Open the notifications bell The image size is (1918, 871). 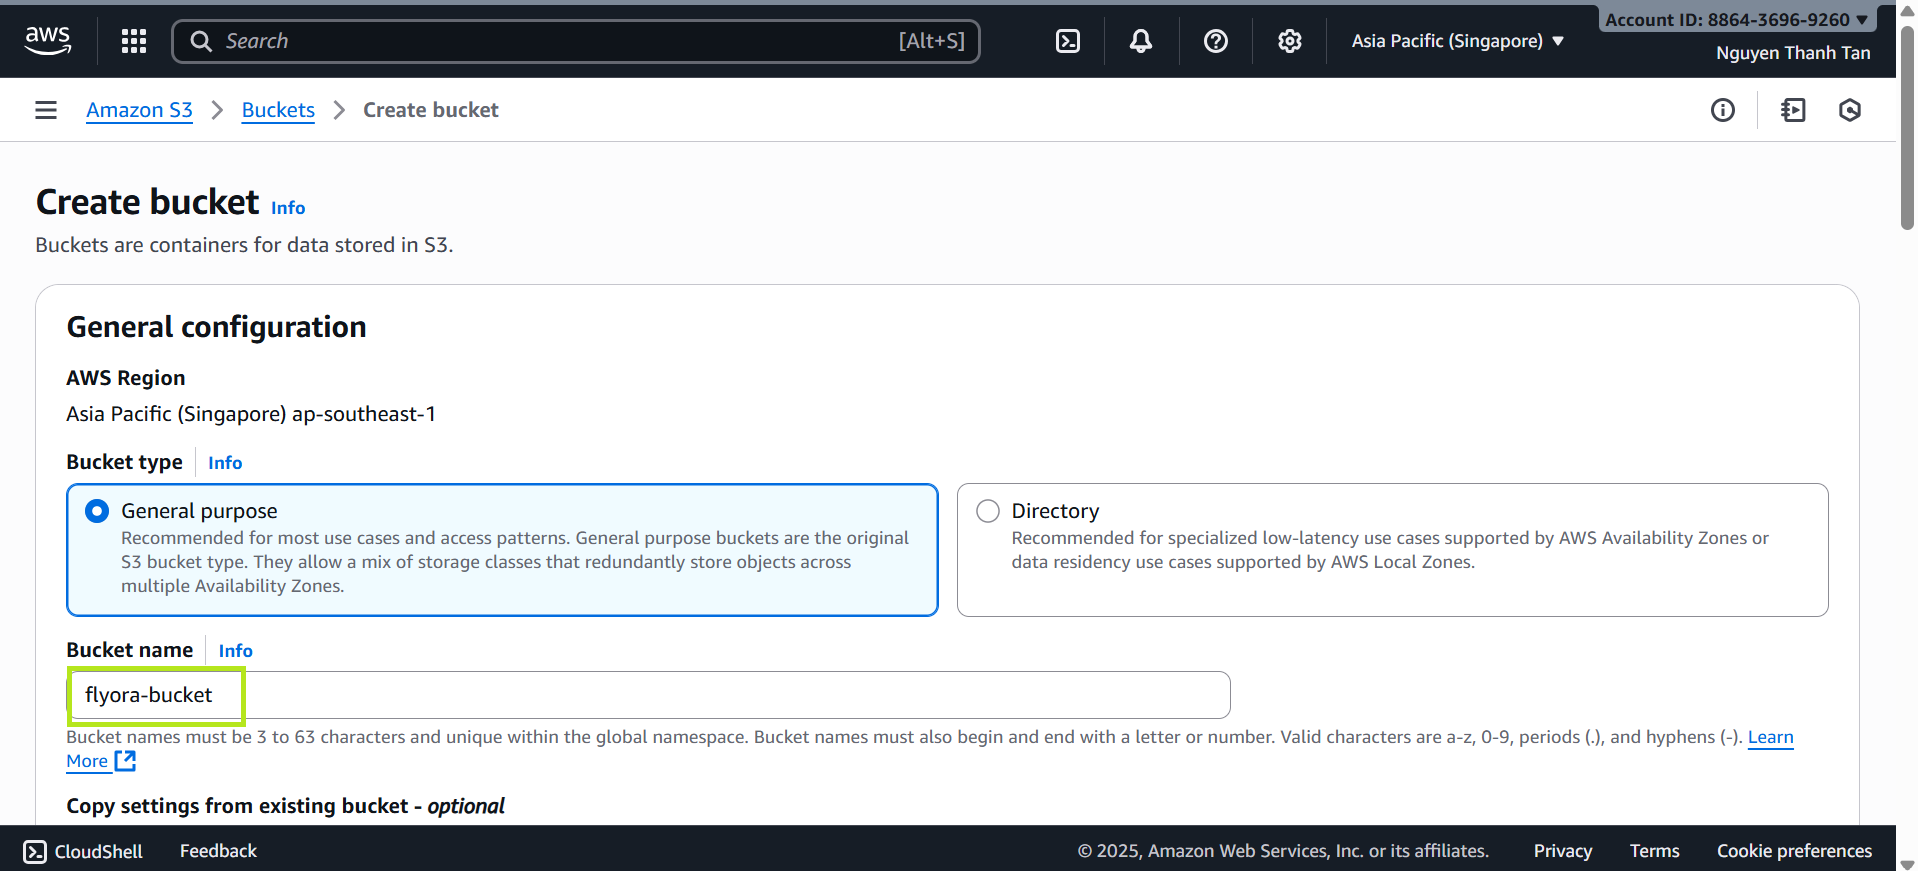pos(1140,41)
